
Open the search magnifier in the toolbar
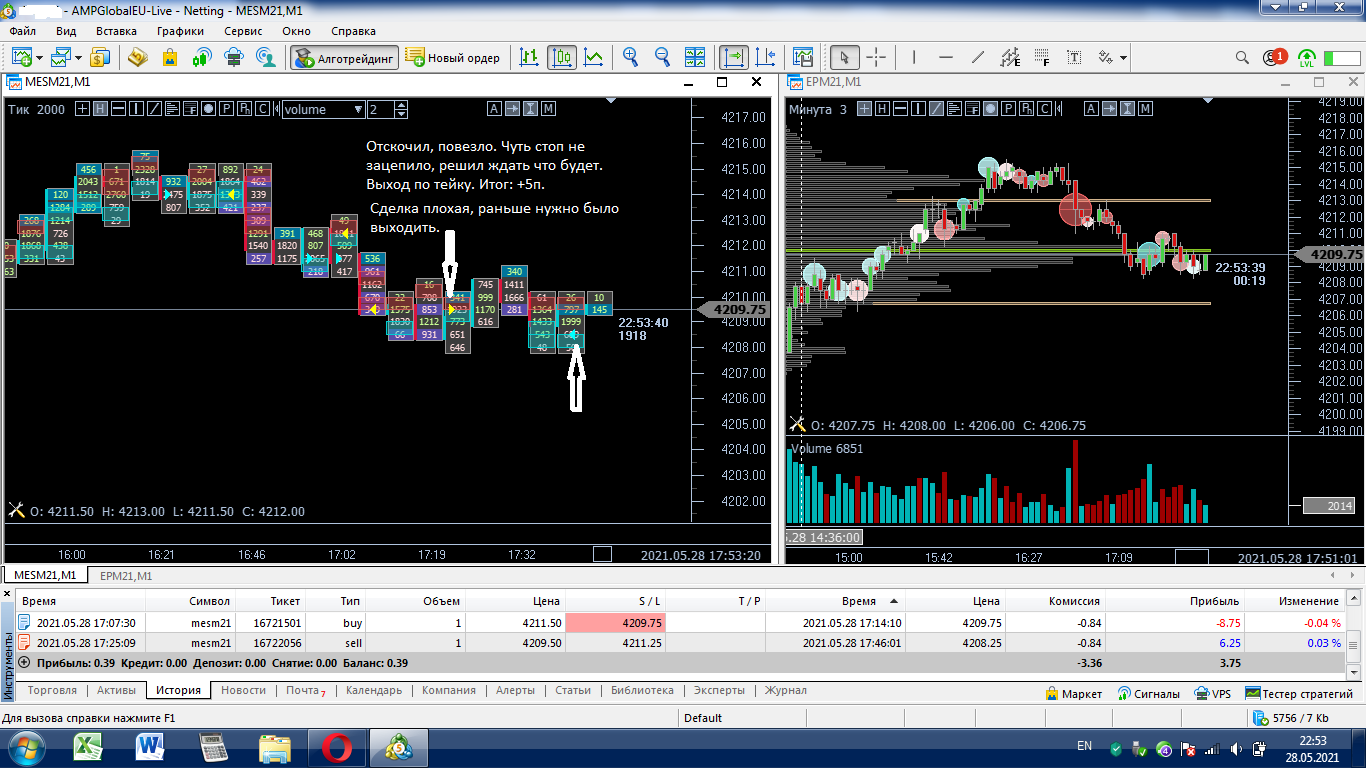coord(1242,57)
